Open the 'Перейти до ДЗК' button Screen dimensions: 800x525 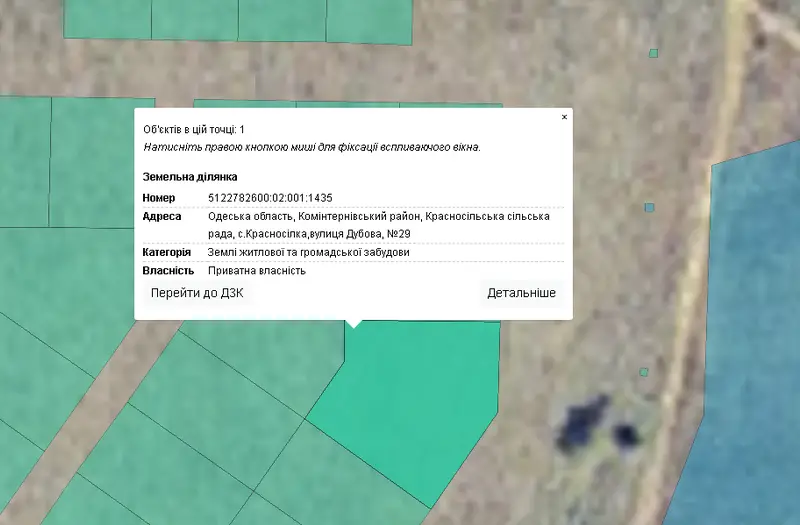coord(197,293)
